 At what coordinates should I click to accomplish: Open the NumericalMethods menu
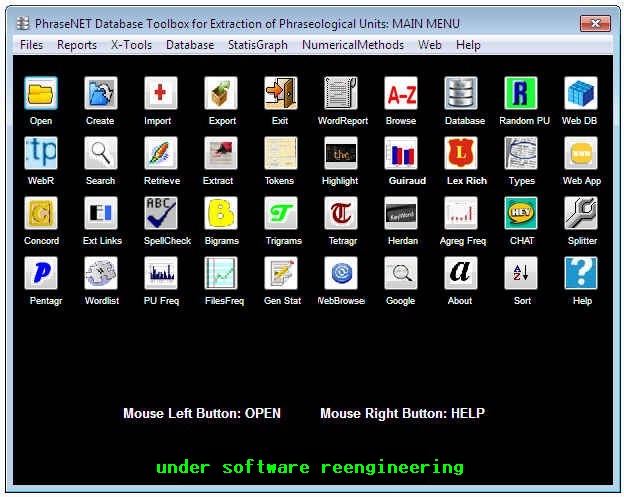(353, 45)
